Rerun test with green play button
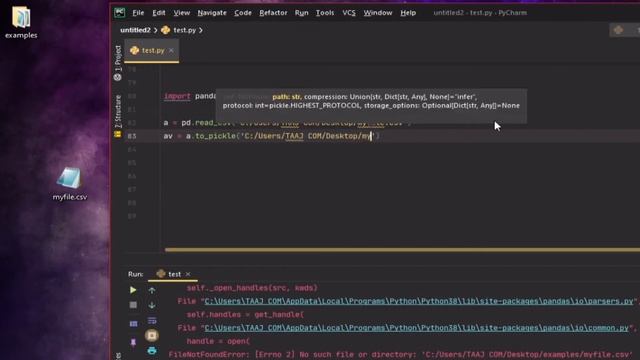The image size is (640, 360). [133, 290]
